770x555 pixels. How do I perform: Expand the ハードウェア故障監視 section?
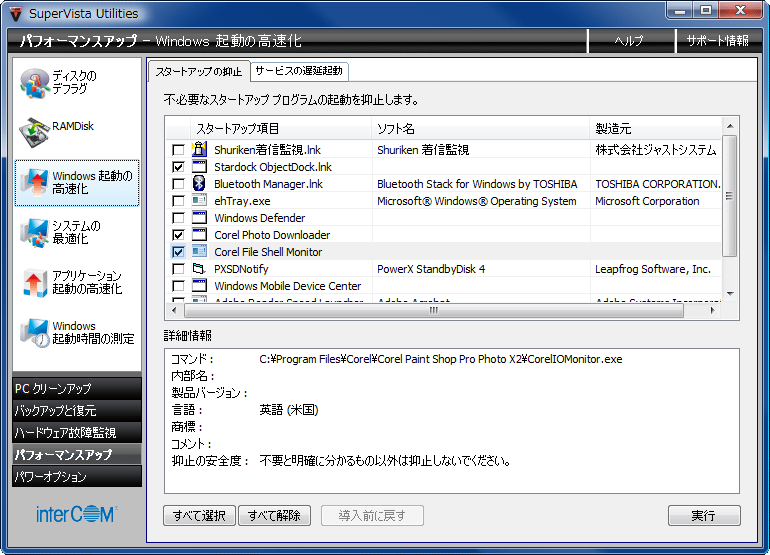click(77, 433)
